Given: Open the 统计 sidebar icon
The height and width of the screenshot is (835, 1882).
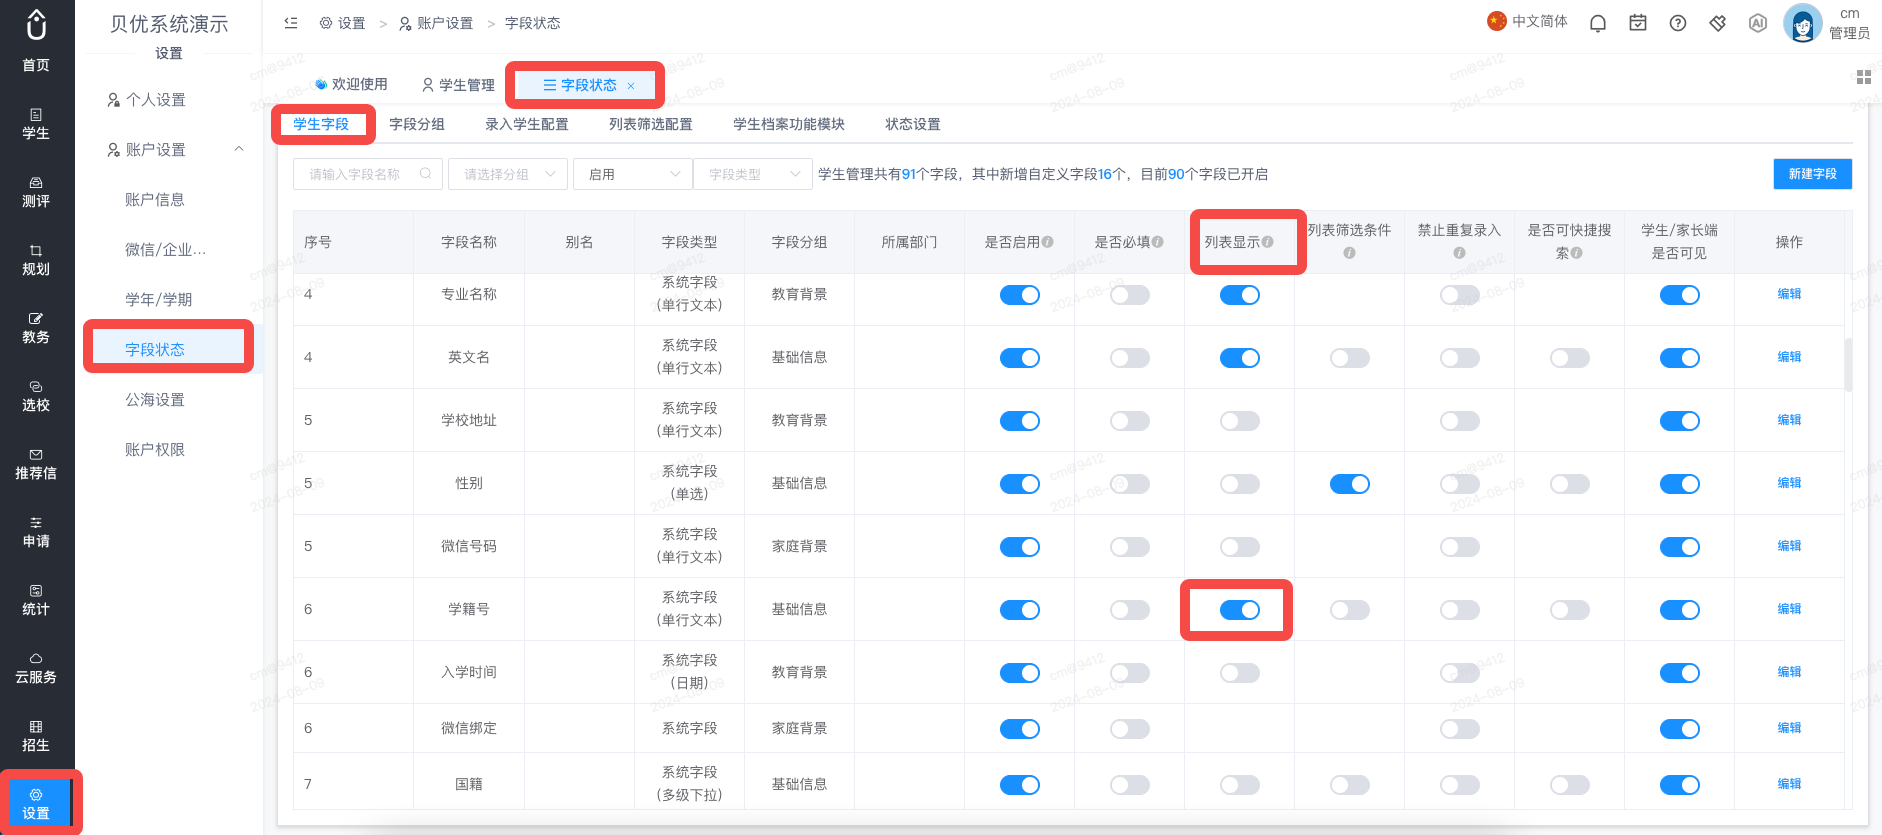Looking at the screenshot, I should pyautogui.click(x=36, y=599).
